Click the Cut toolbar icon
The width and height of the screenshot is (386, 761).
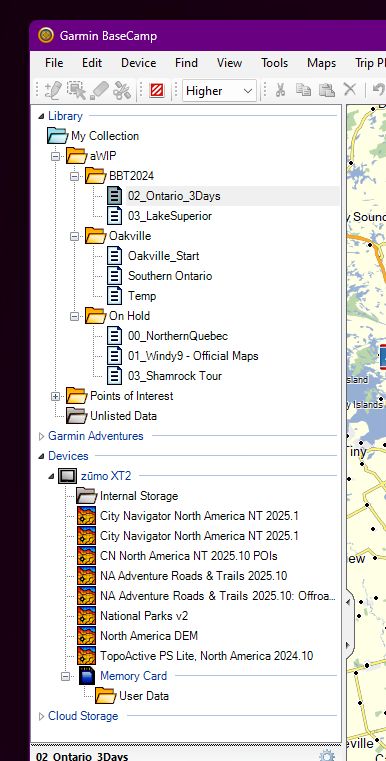tap(280, 90)
